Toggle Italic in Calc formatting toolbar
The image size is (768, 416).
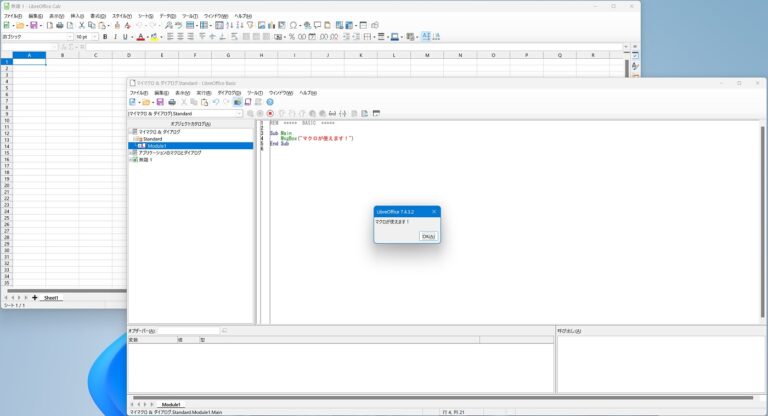point(115,37)
